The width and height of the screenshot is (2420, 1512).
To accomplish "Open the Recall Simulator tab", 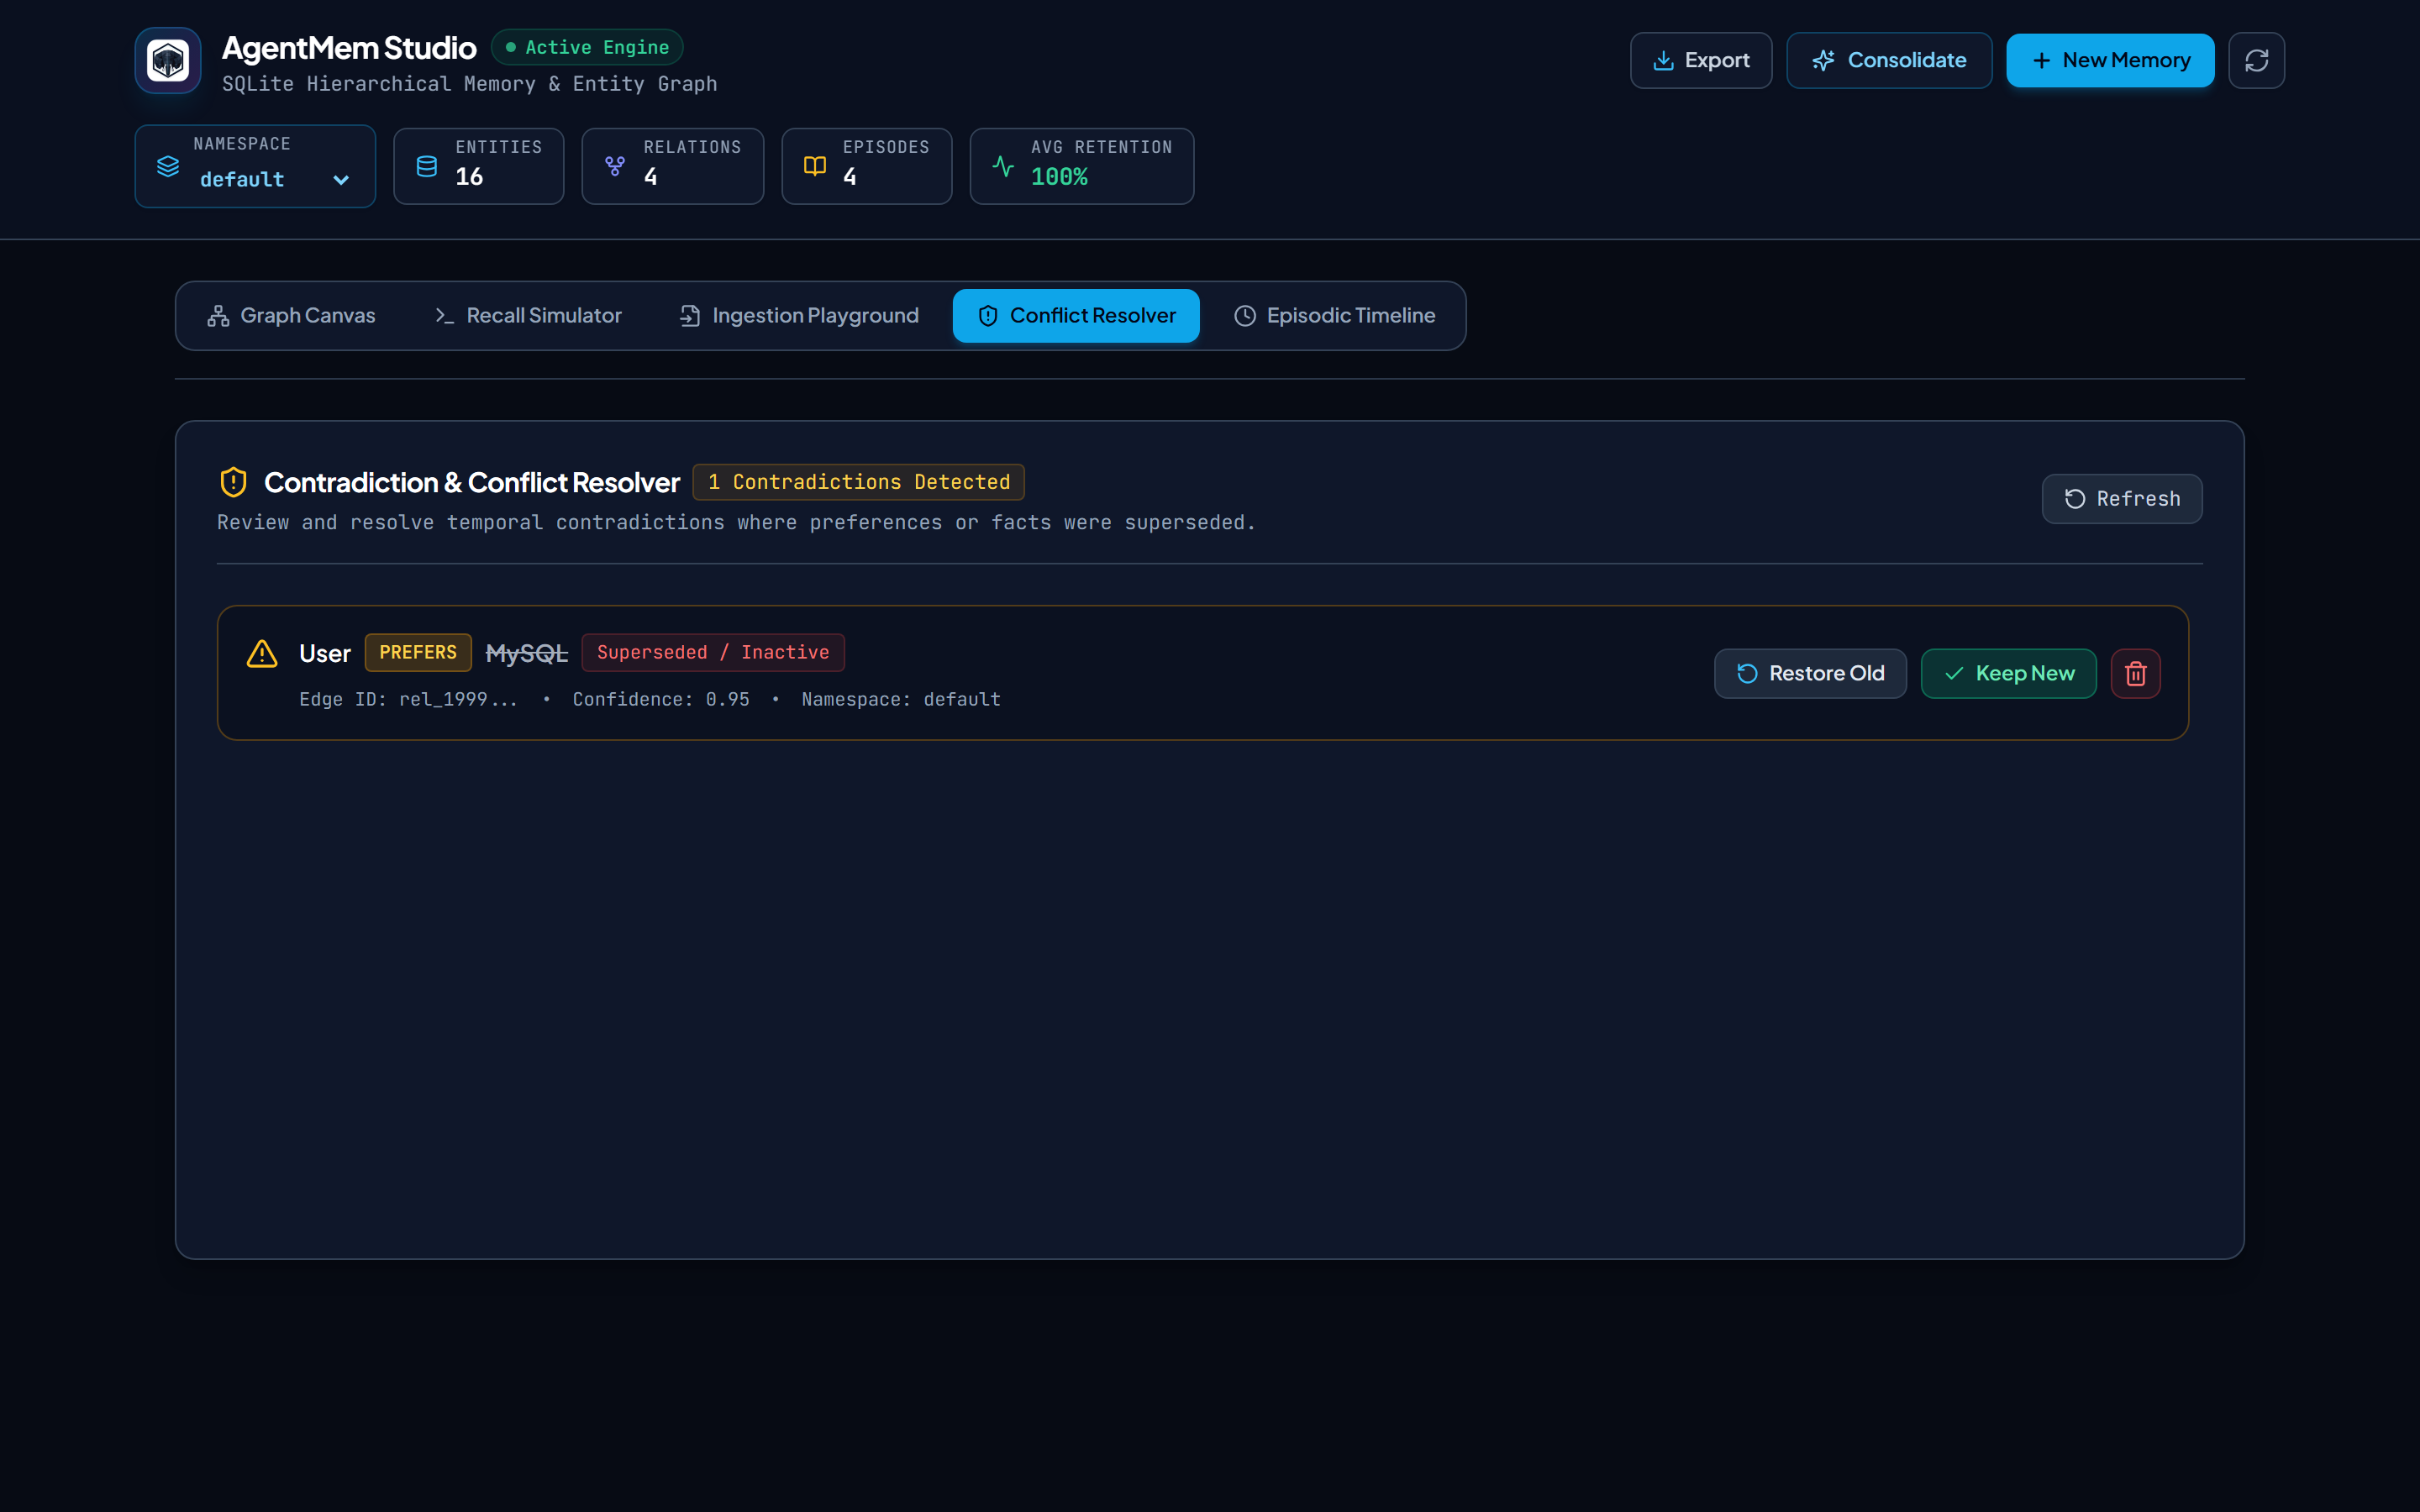I will point(529,315).
